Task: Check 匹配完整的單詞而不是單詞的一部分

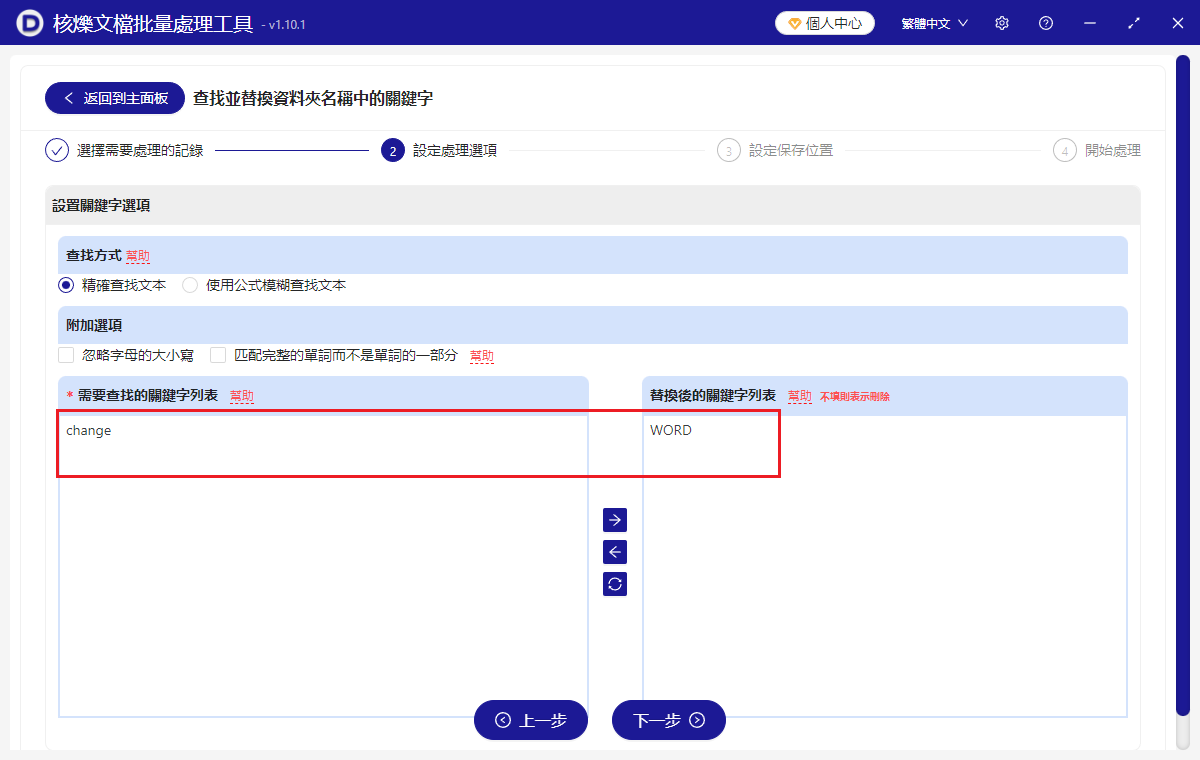Action: pyautogui.click(x=218, y=354)
